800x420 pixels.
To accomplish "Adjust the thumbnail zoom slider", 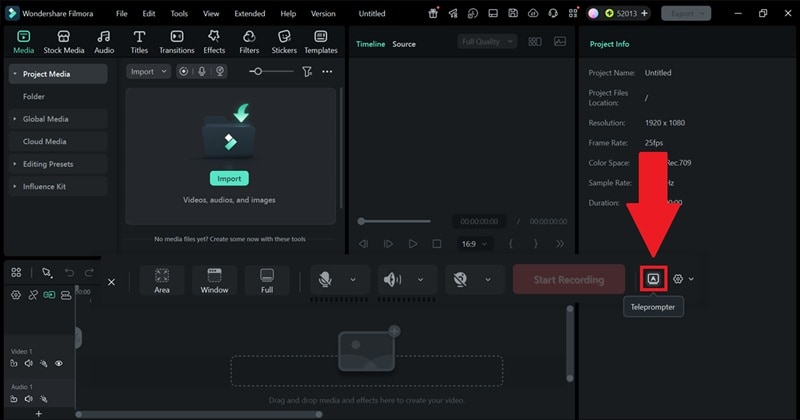I will 271,71.
